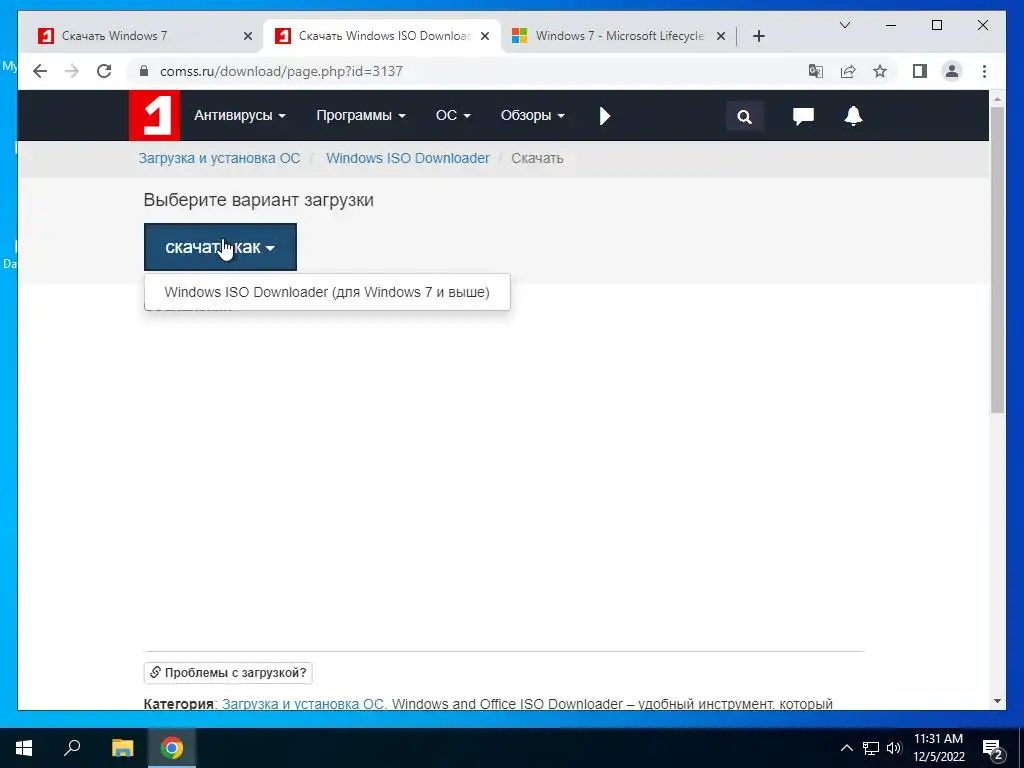Select the 'Скачать Windows ISO Downloader' tab
1024x768 pixels.
point(382,36)
